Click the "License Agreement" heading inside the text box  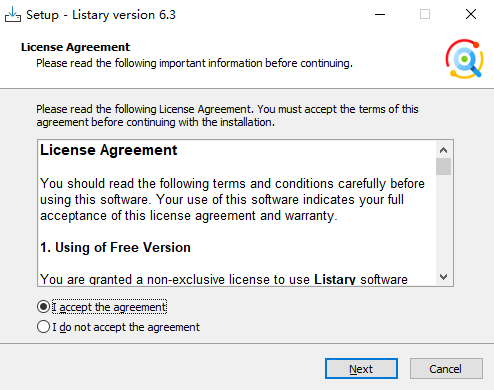point(109,150)
